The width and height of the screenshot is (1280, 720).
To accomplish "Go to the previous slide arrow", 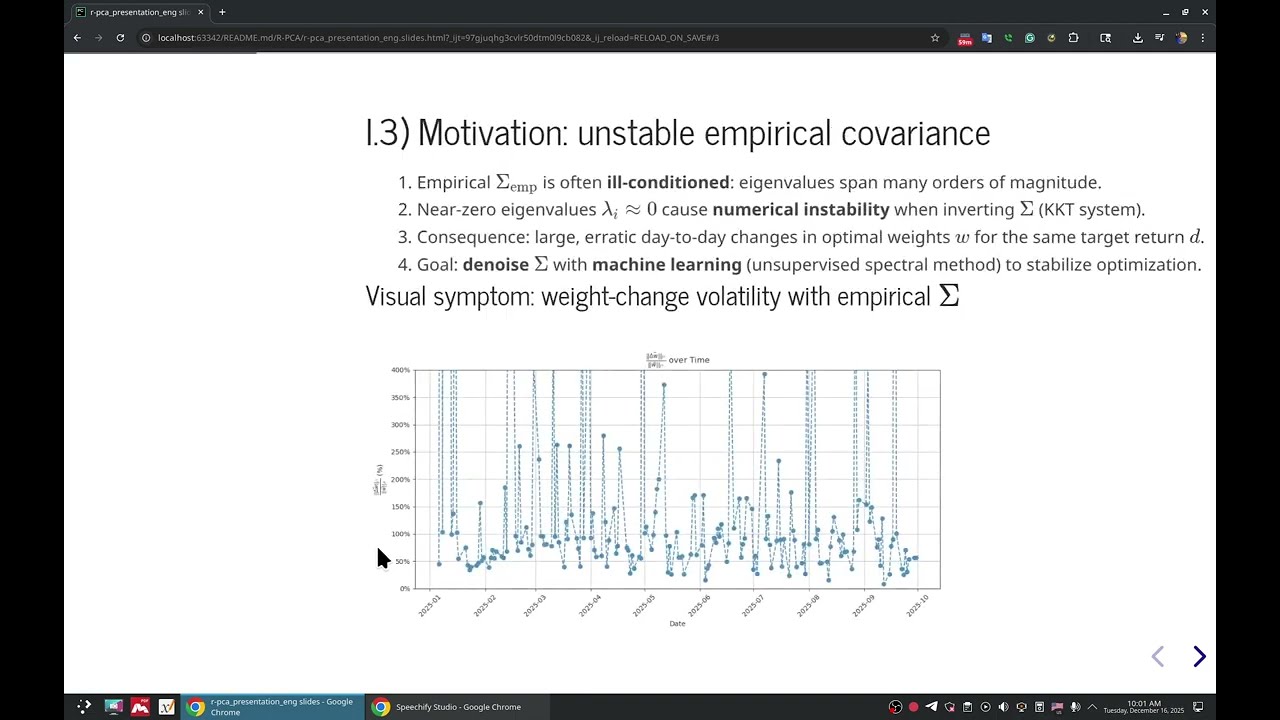I will tap(1158, 656).
